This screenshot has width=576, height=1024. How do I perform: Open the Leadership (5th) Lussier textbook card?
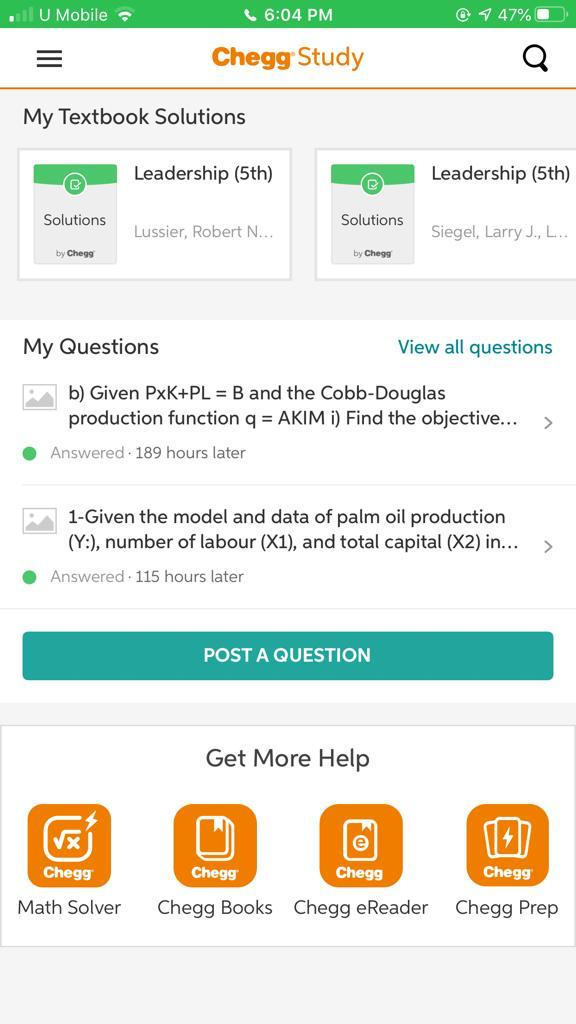coord(154,214)
